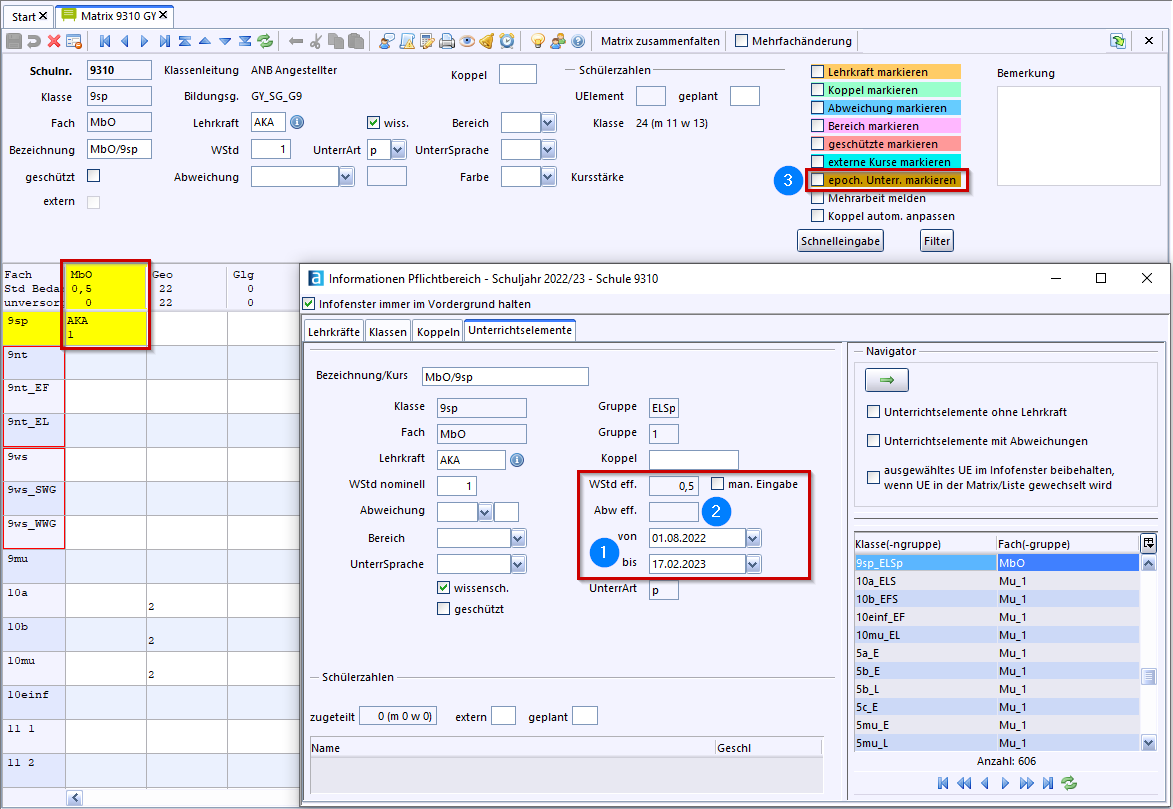
Task: Switch to the Lehrkräfte tab
Action: (334, 330)
